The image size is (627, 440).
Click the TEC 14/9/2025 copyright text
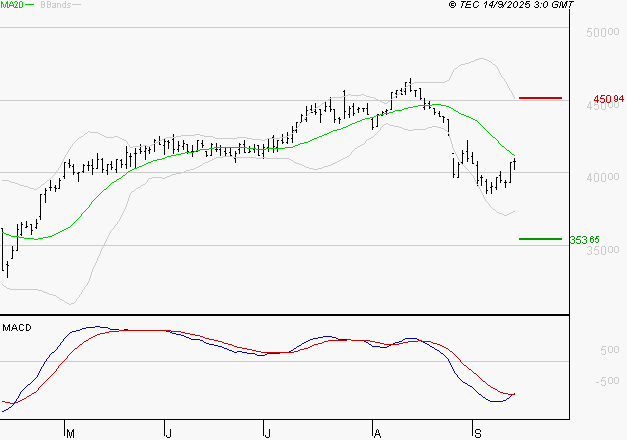[511, 5]
